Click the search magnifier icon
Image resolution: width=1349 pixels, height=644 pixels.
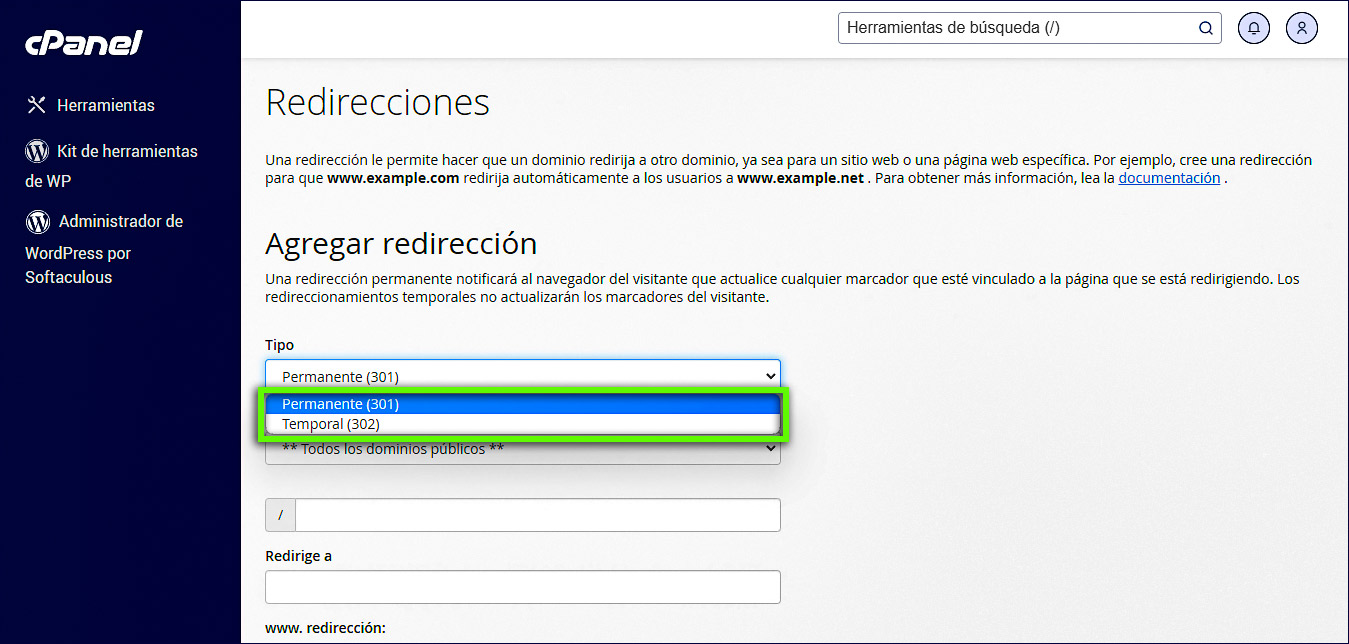[x=1205, y=28]
